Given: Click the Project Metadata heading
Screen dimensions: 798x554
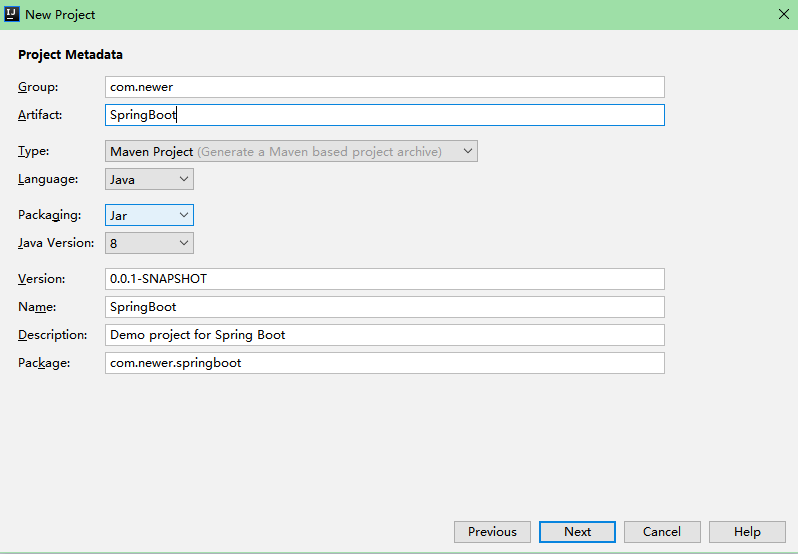Looking at the screenshot, I should [x=70, y=54].
